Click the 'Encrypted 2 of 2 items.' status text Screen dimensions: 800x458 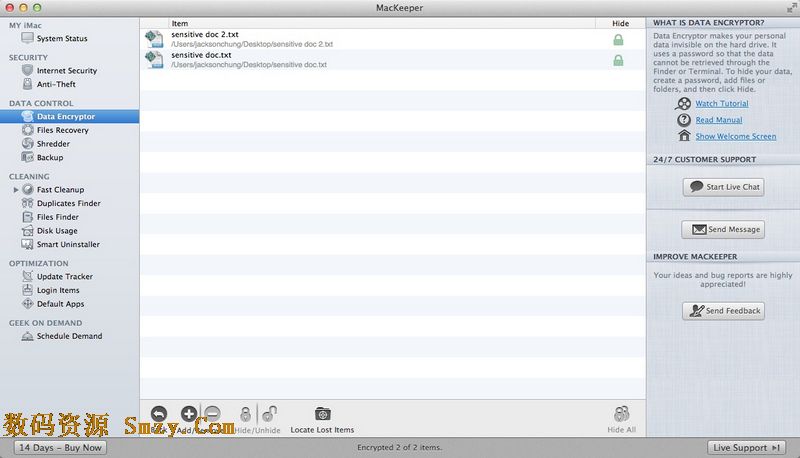click(x=399, y=447)
